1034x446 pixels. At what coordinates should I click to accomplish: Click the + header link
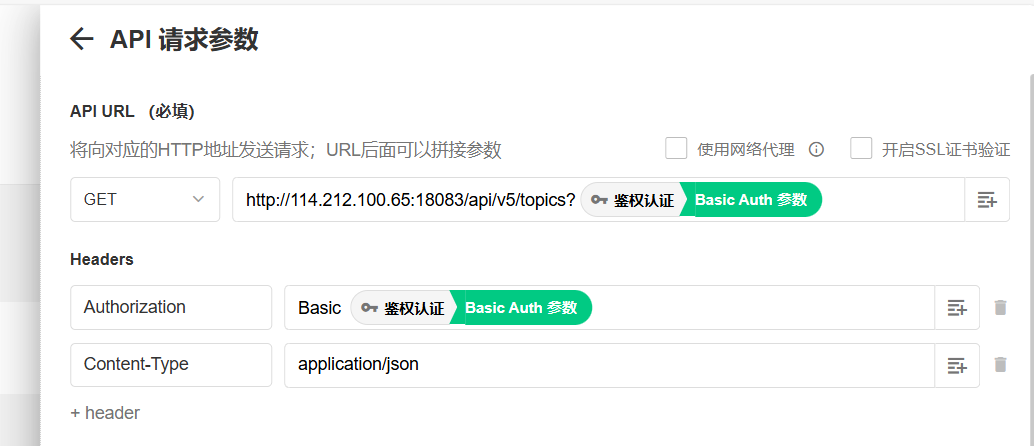point(105,412)
